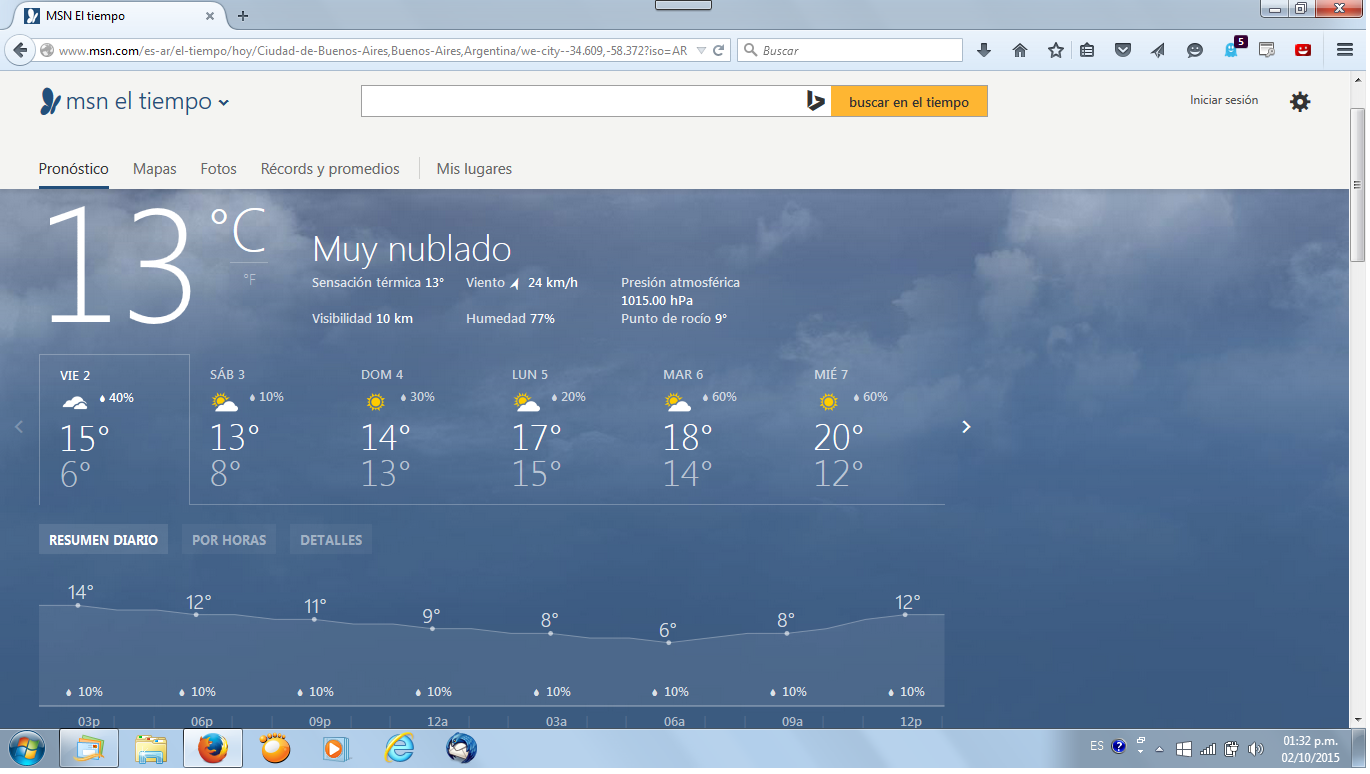Image resolution: width=1370 pixels, height=774 pixels.
Task: Click the MSN butterfly logo
Action: coord(50,101)
